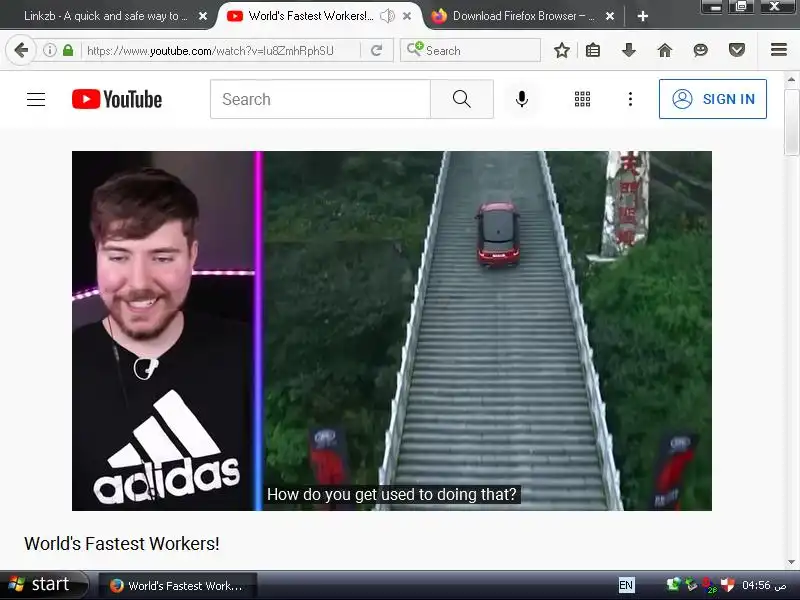Close the Download Firefox Browser tab
800x600 pixels.
click(610, 16)
